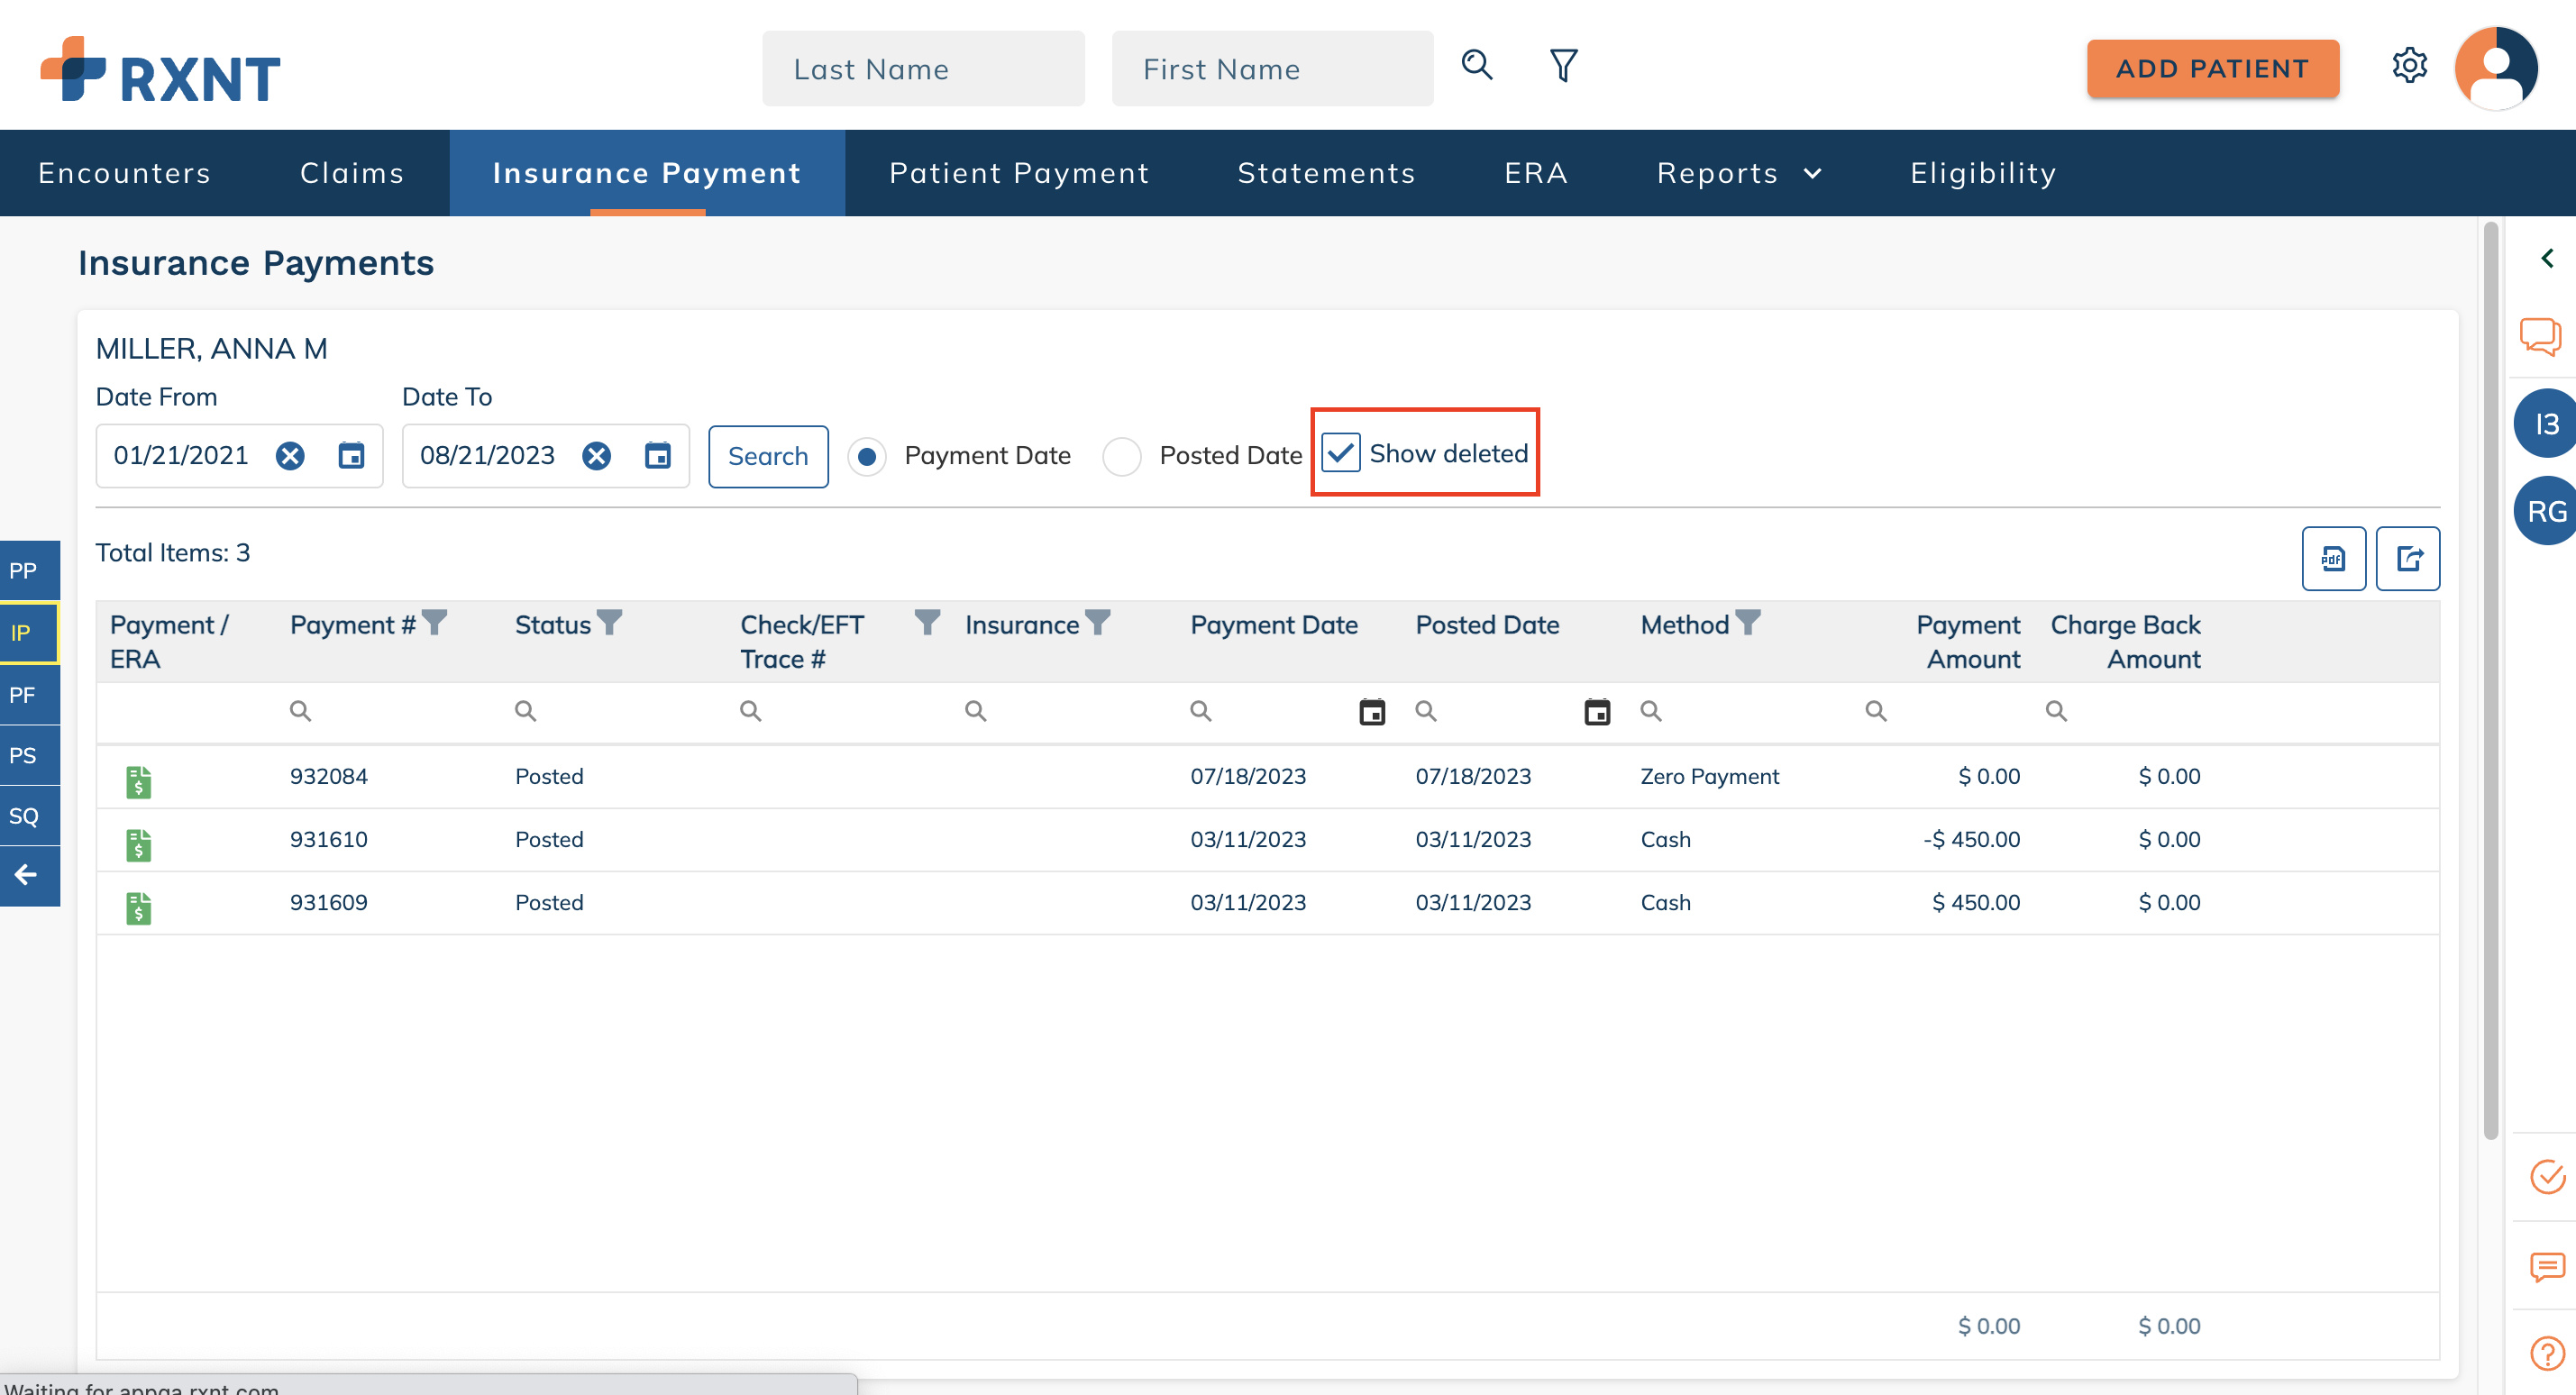Open the help question mark icon
2576x1395 pixels.
point(2547,1353)
